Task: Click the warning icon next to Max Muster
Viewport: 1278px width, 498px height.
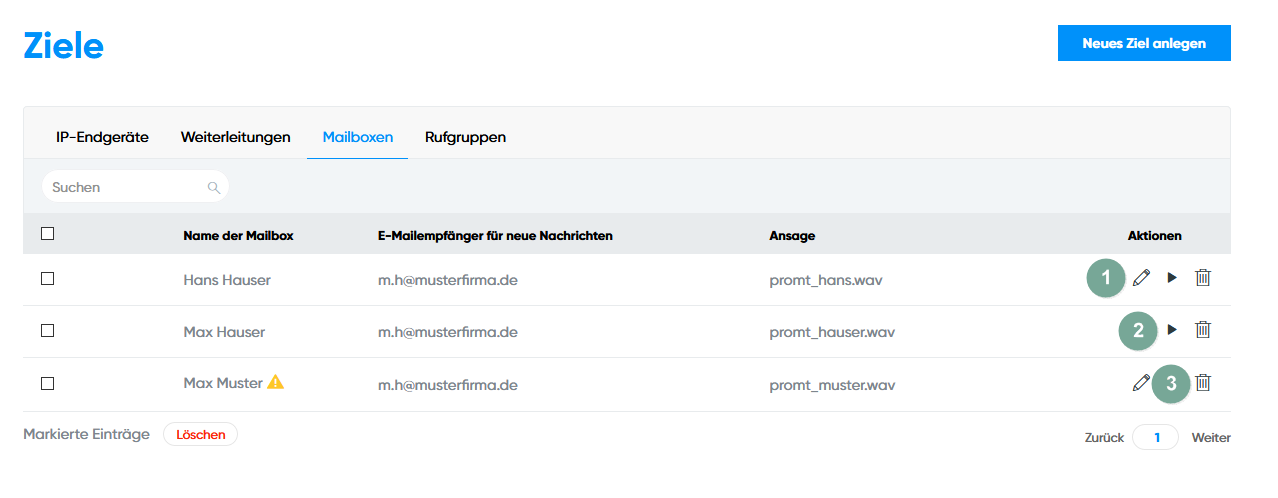Action: tap(276, 382)
